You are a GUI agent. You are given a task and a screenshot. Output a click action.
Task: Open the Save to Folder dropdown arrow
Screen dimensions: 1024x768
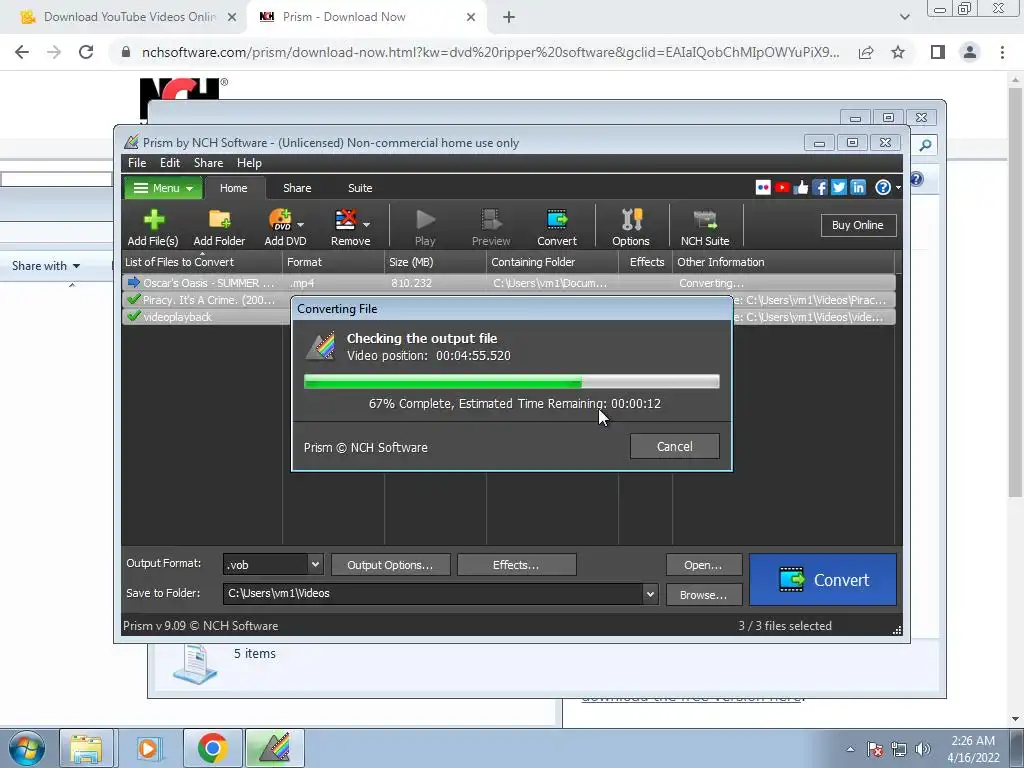coord(650,594)
